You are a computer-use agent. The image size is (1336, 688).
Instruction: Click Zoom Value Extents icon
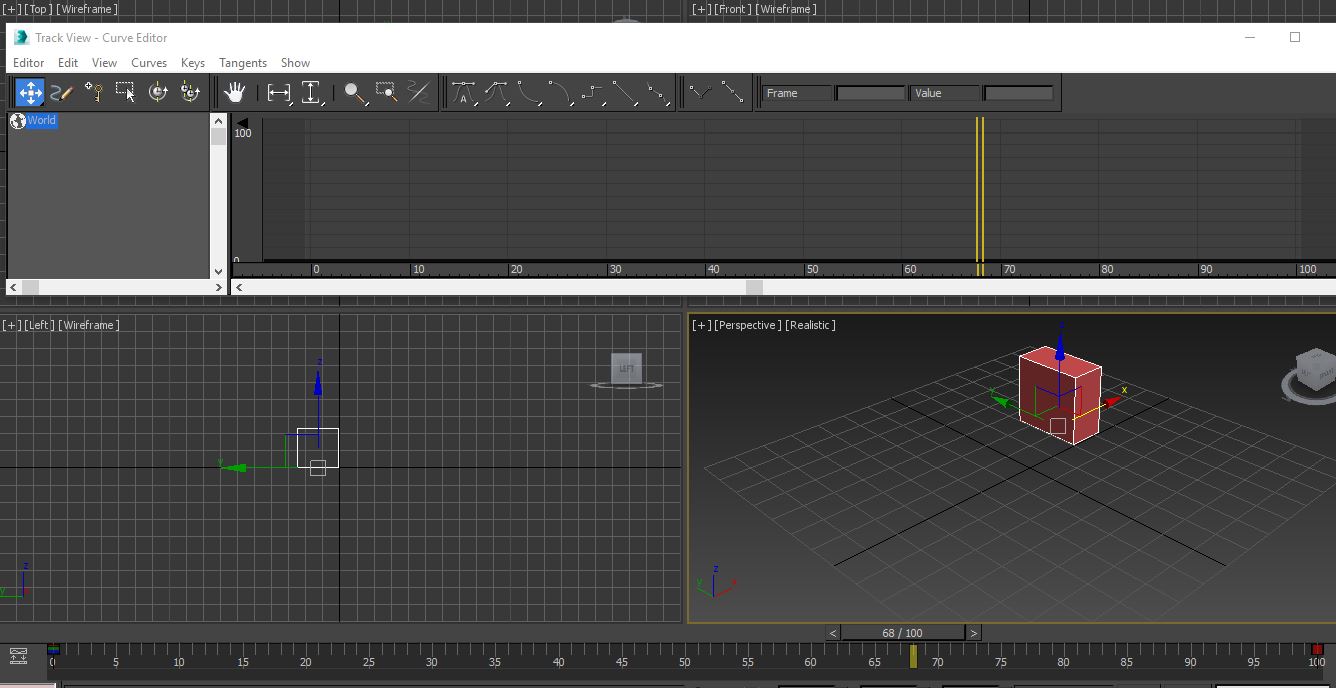[x=311, y=93]
